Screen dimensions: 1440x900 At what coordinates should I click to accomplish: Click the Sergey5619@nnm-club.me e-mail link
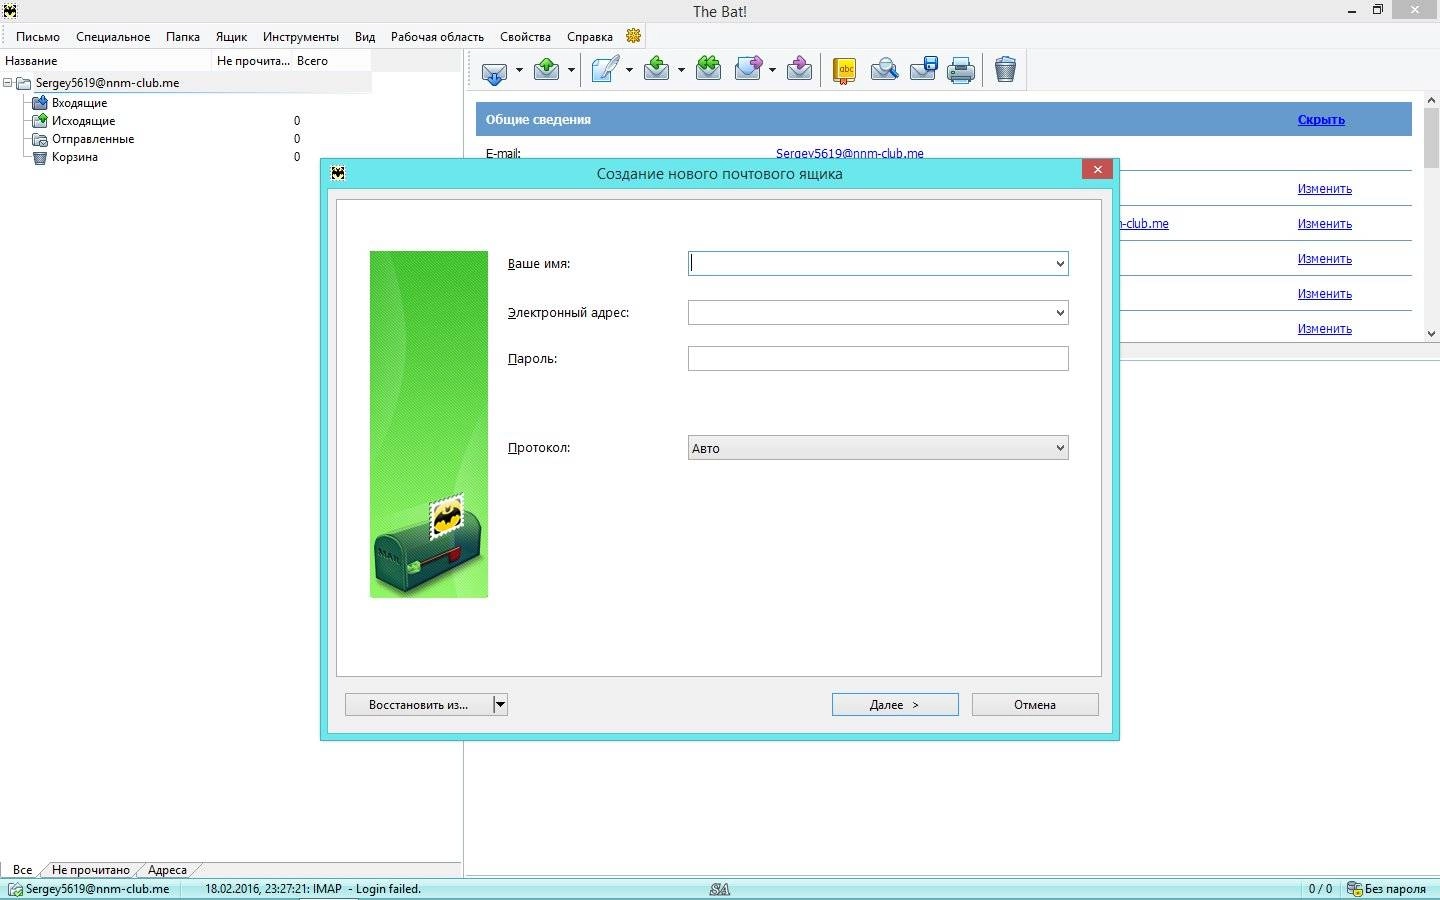850,154
